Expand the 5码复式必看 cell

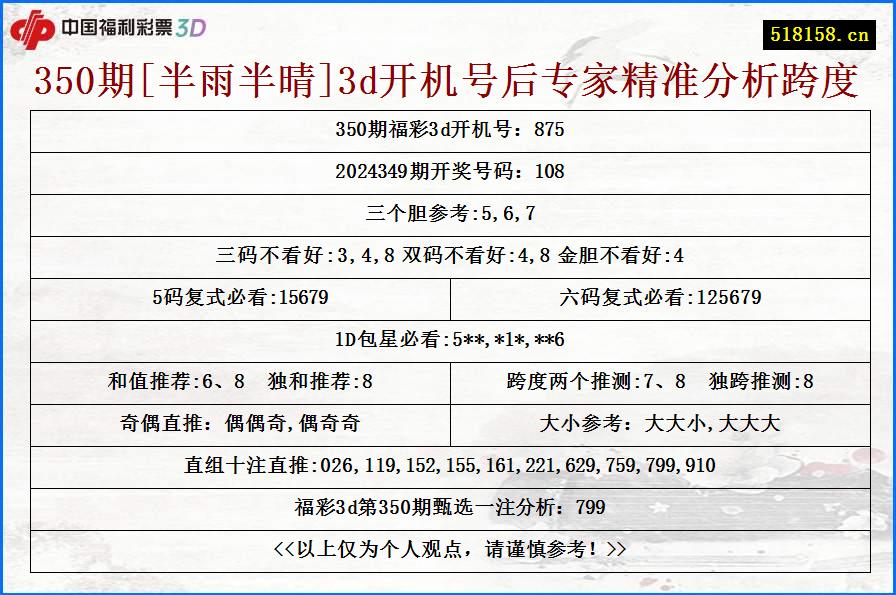pos(240,297)
